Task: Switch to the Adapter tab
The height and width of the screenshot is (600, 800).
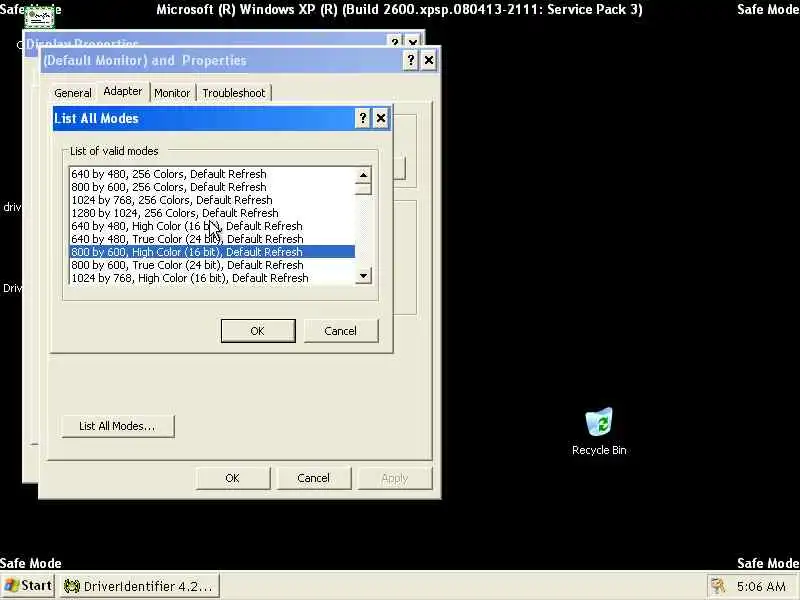Action: coord(122,91)
